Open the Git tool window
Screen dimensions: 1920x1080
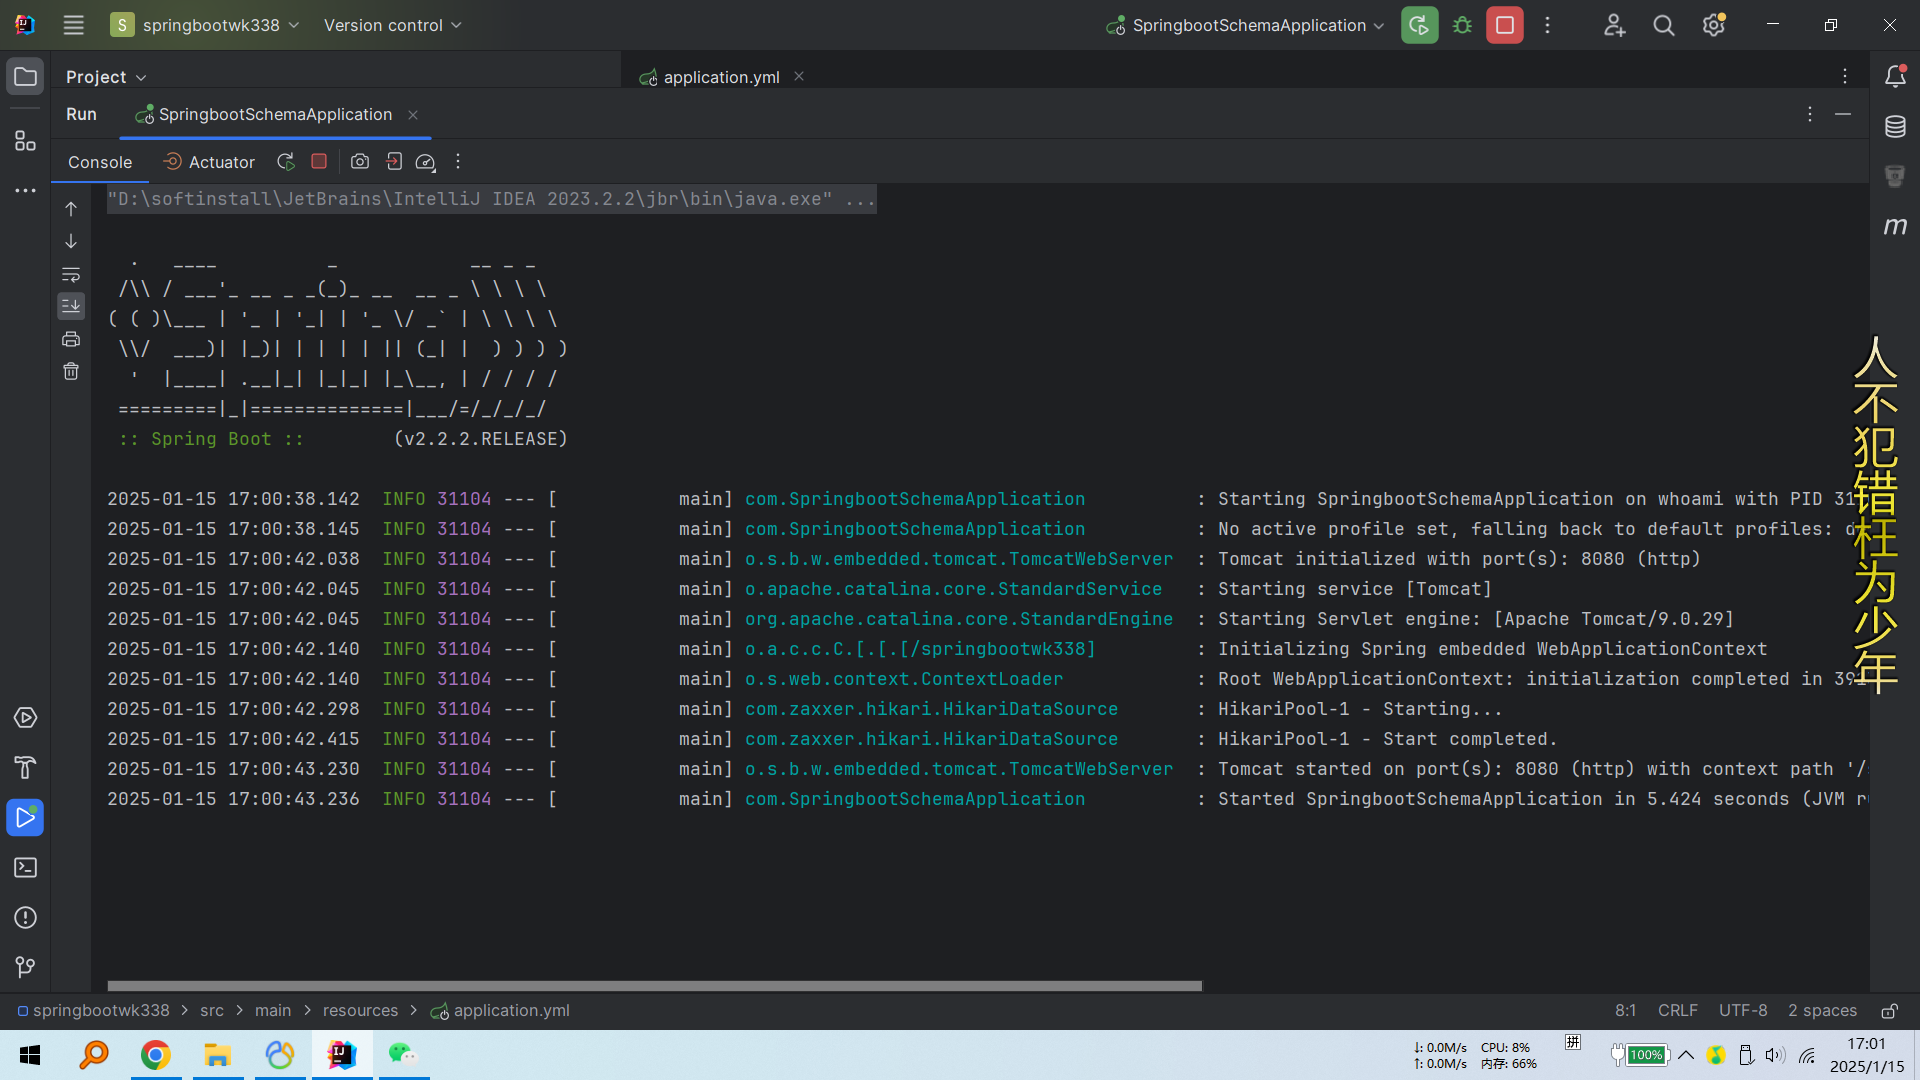tap(25, 967)
